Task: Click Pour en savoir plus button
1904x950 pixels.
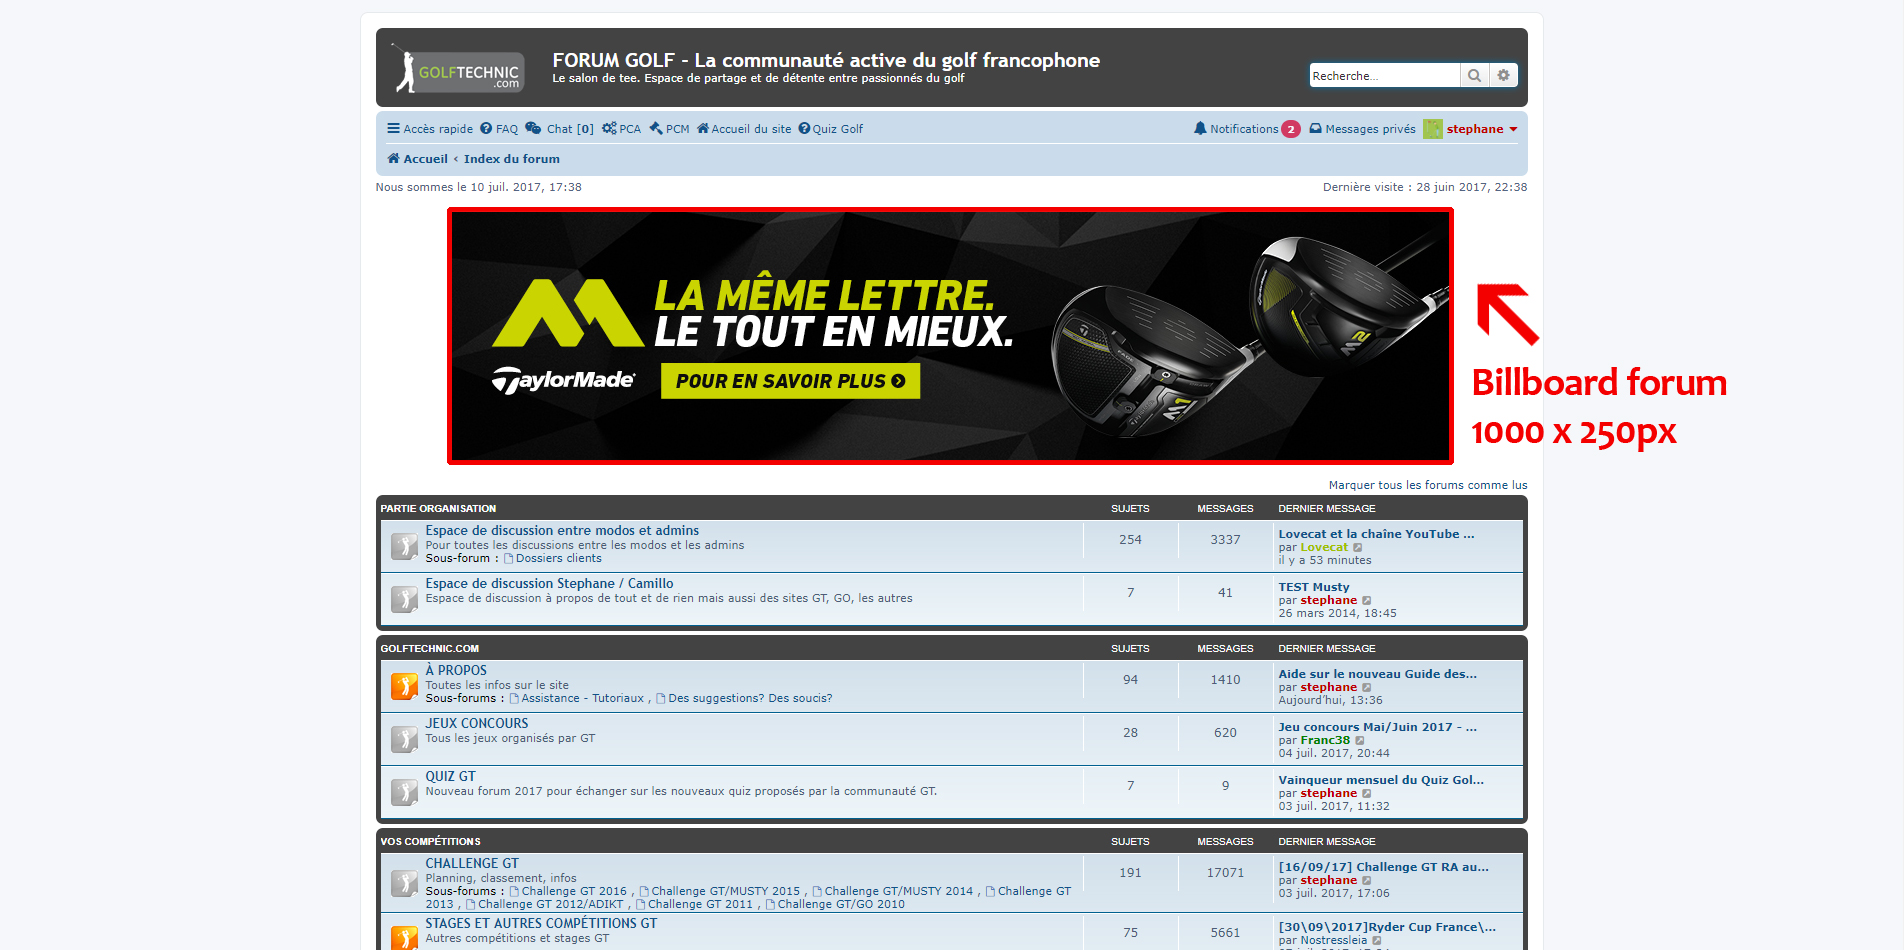Action: coord(790,381)
